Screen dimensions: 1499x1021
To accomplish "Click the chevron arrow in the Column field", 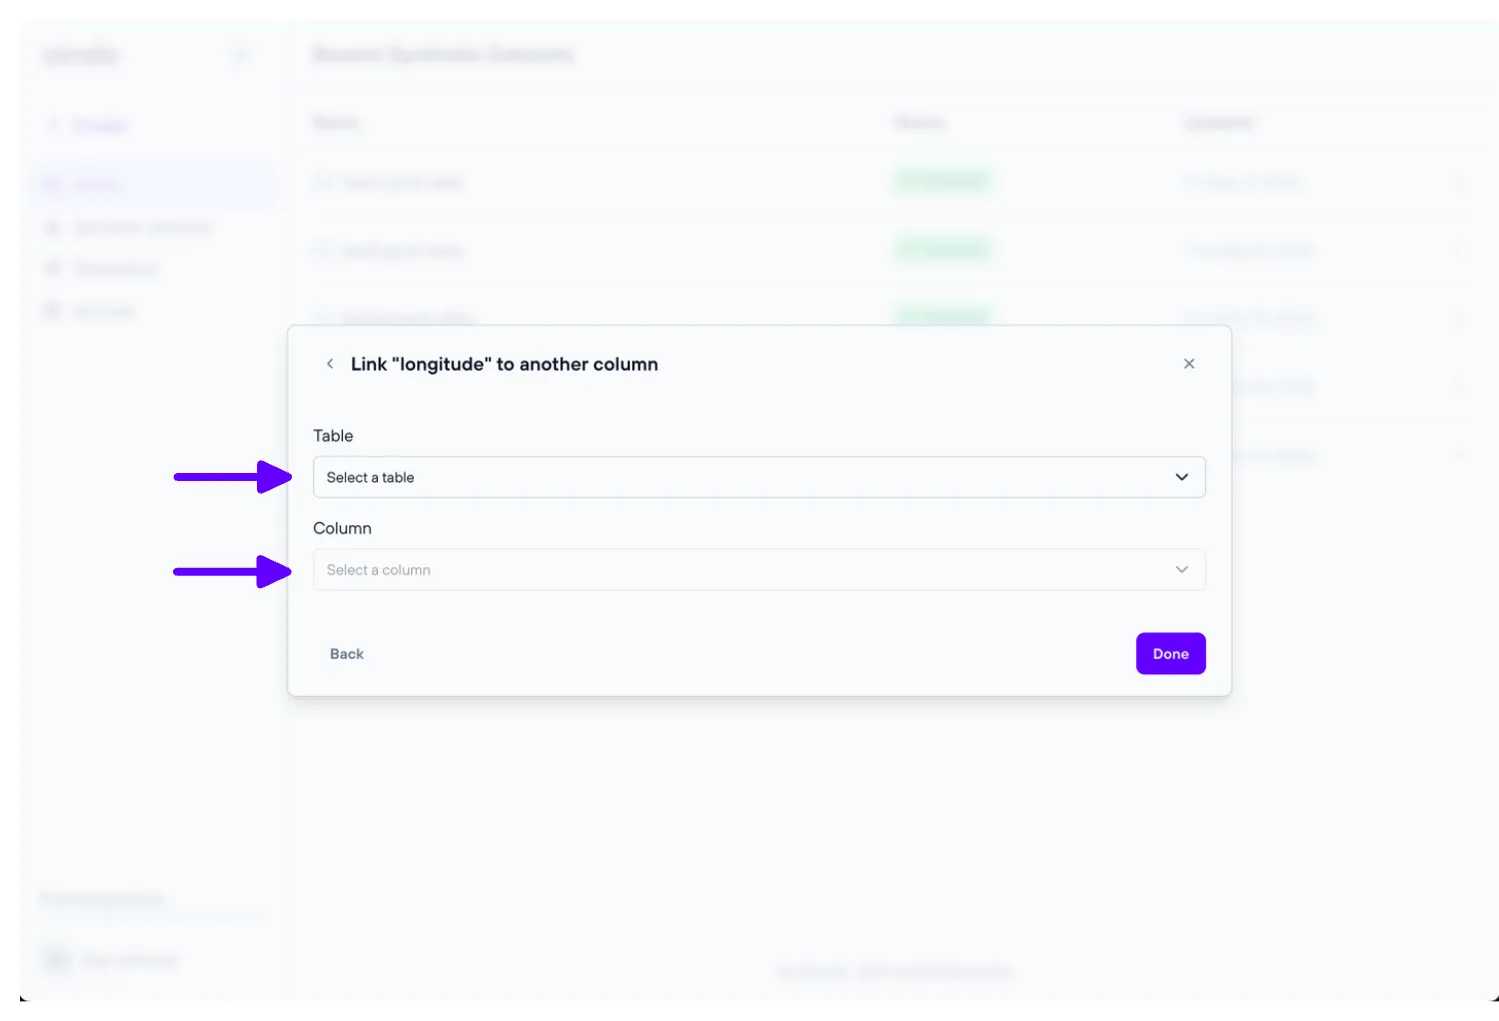I will pyautogui.click(x=1181, y=570).
